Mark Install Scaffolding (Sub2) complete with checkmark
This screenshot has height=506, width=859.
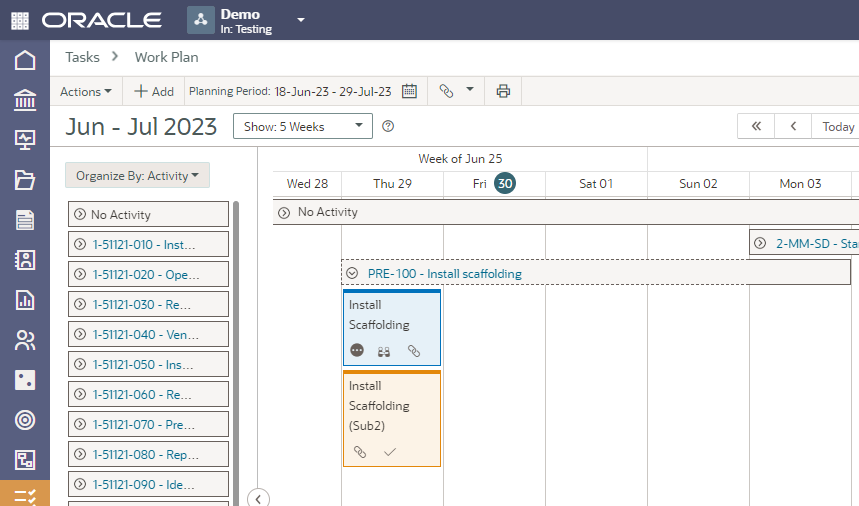coord(390,452)
